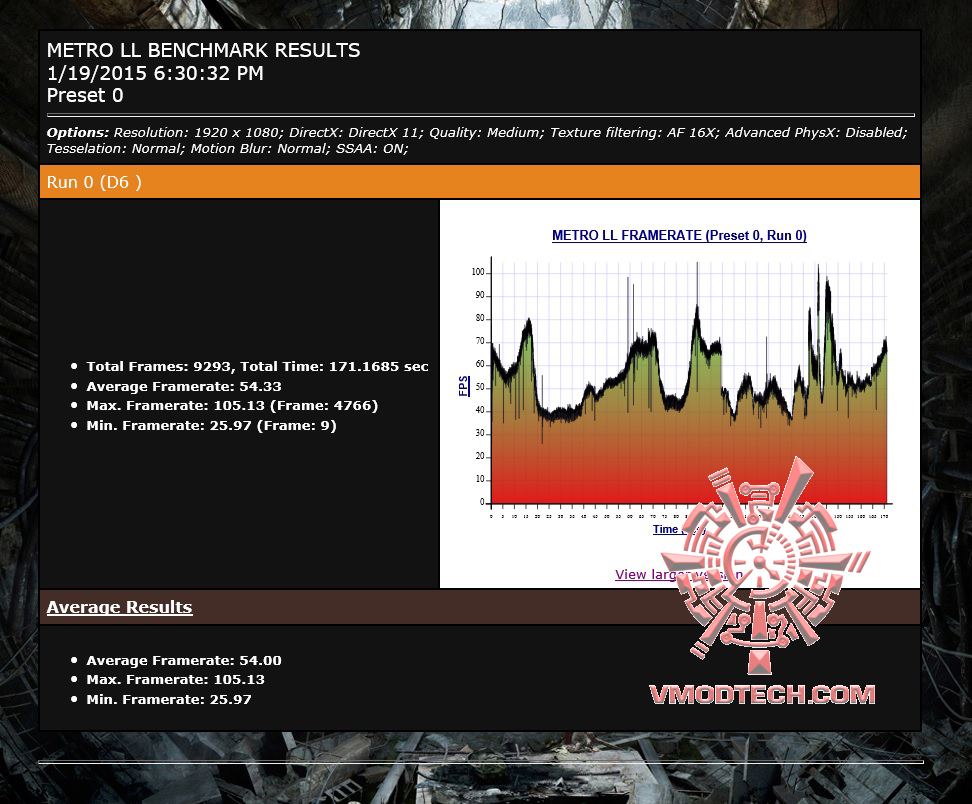Select 'Min. Framerate: 25.97' in Average Results
This screenshot has width=972, height=804.
click(169, 699)
